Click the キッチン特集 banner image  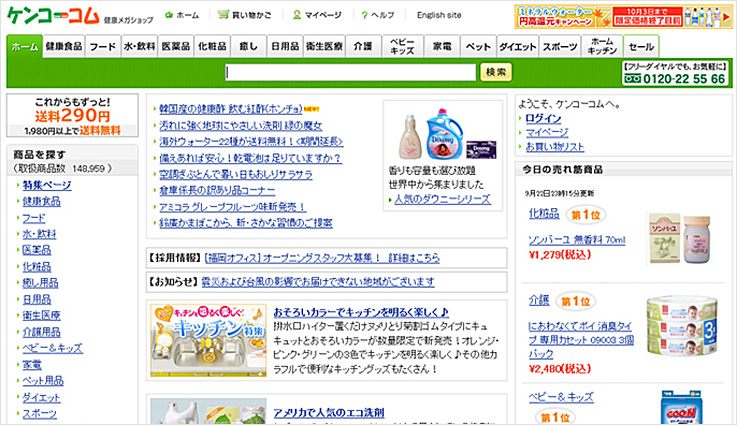[208, 340]
